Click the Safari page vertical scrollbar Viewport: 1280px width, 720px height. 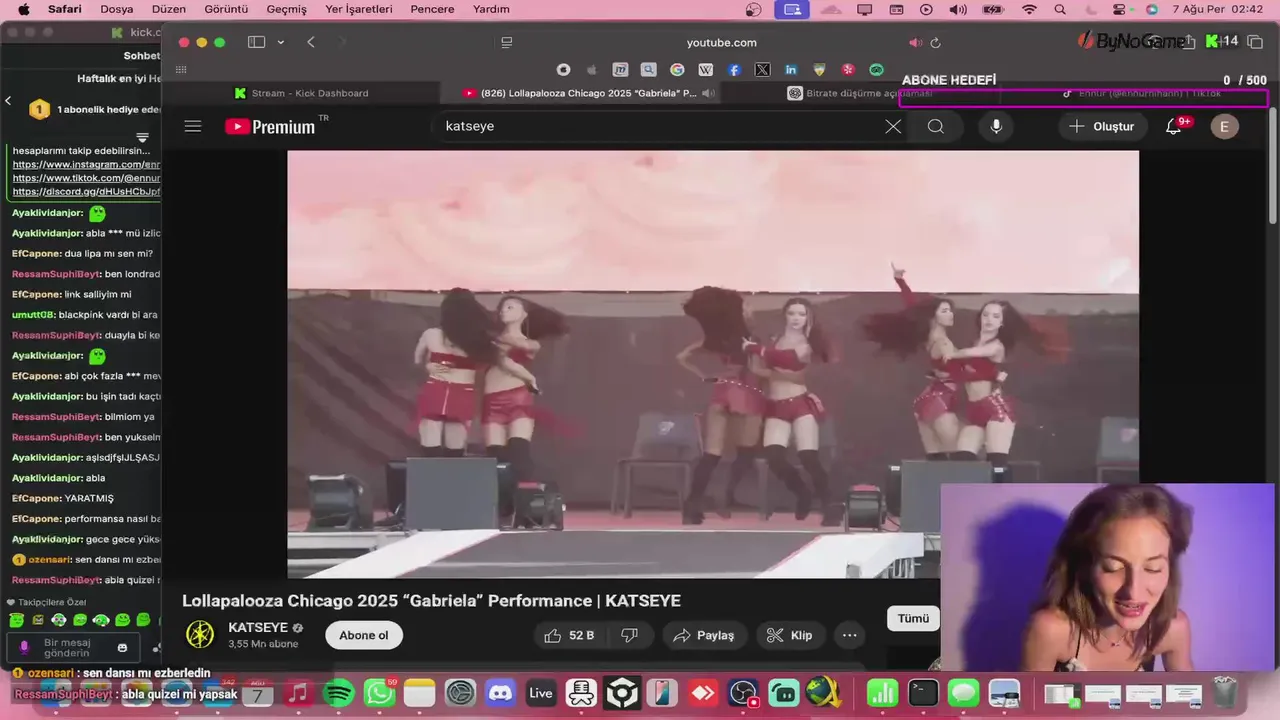[x=1273, y=165]
